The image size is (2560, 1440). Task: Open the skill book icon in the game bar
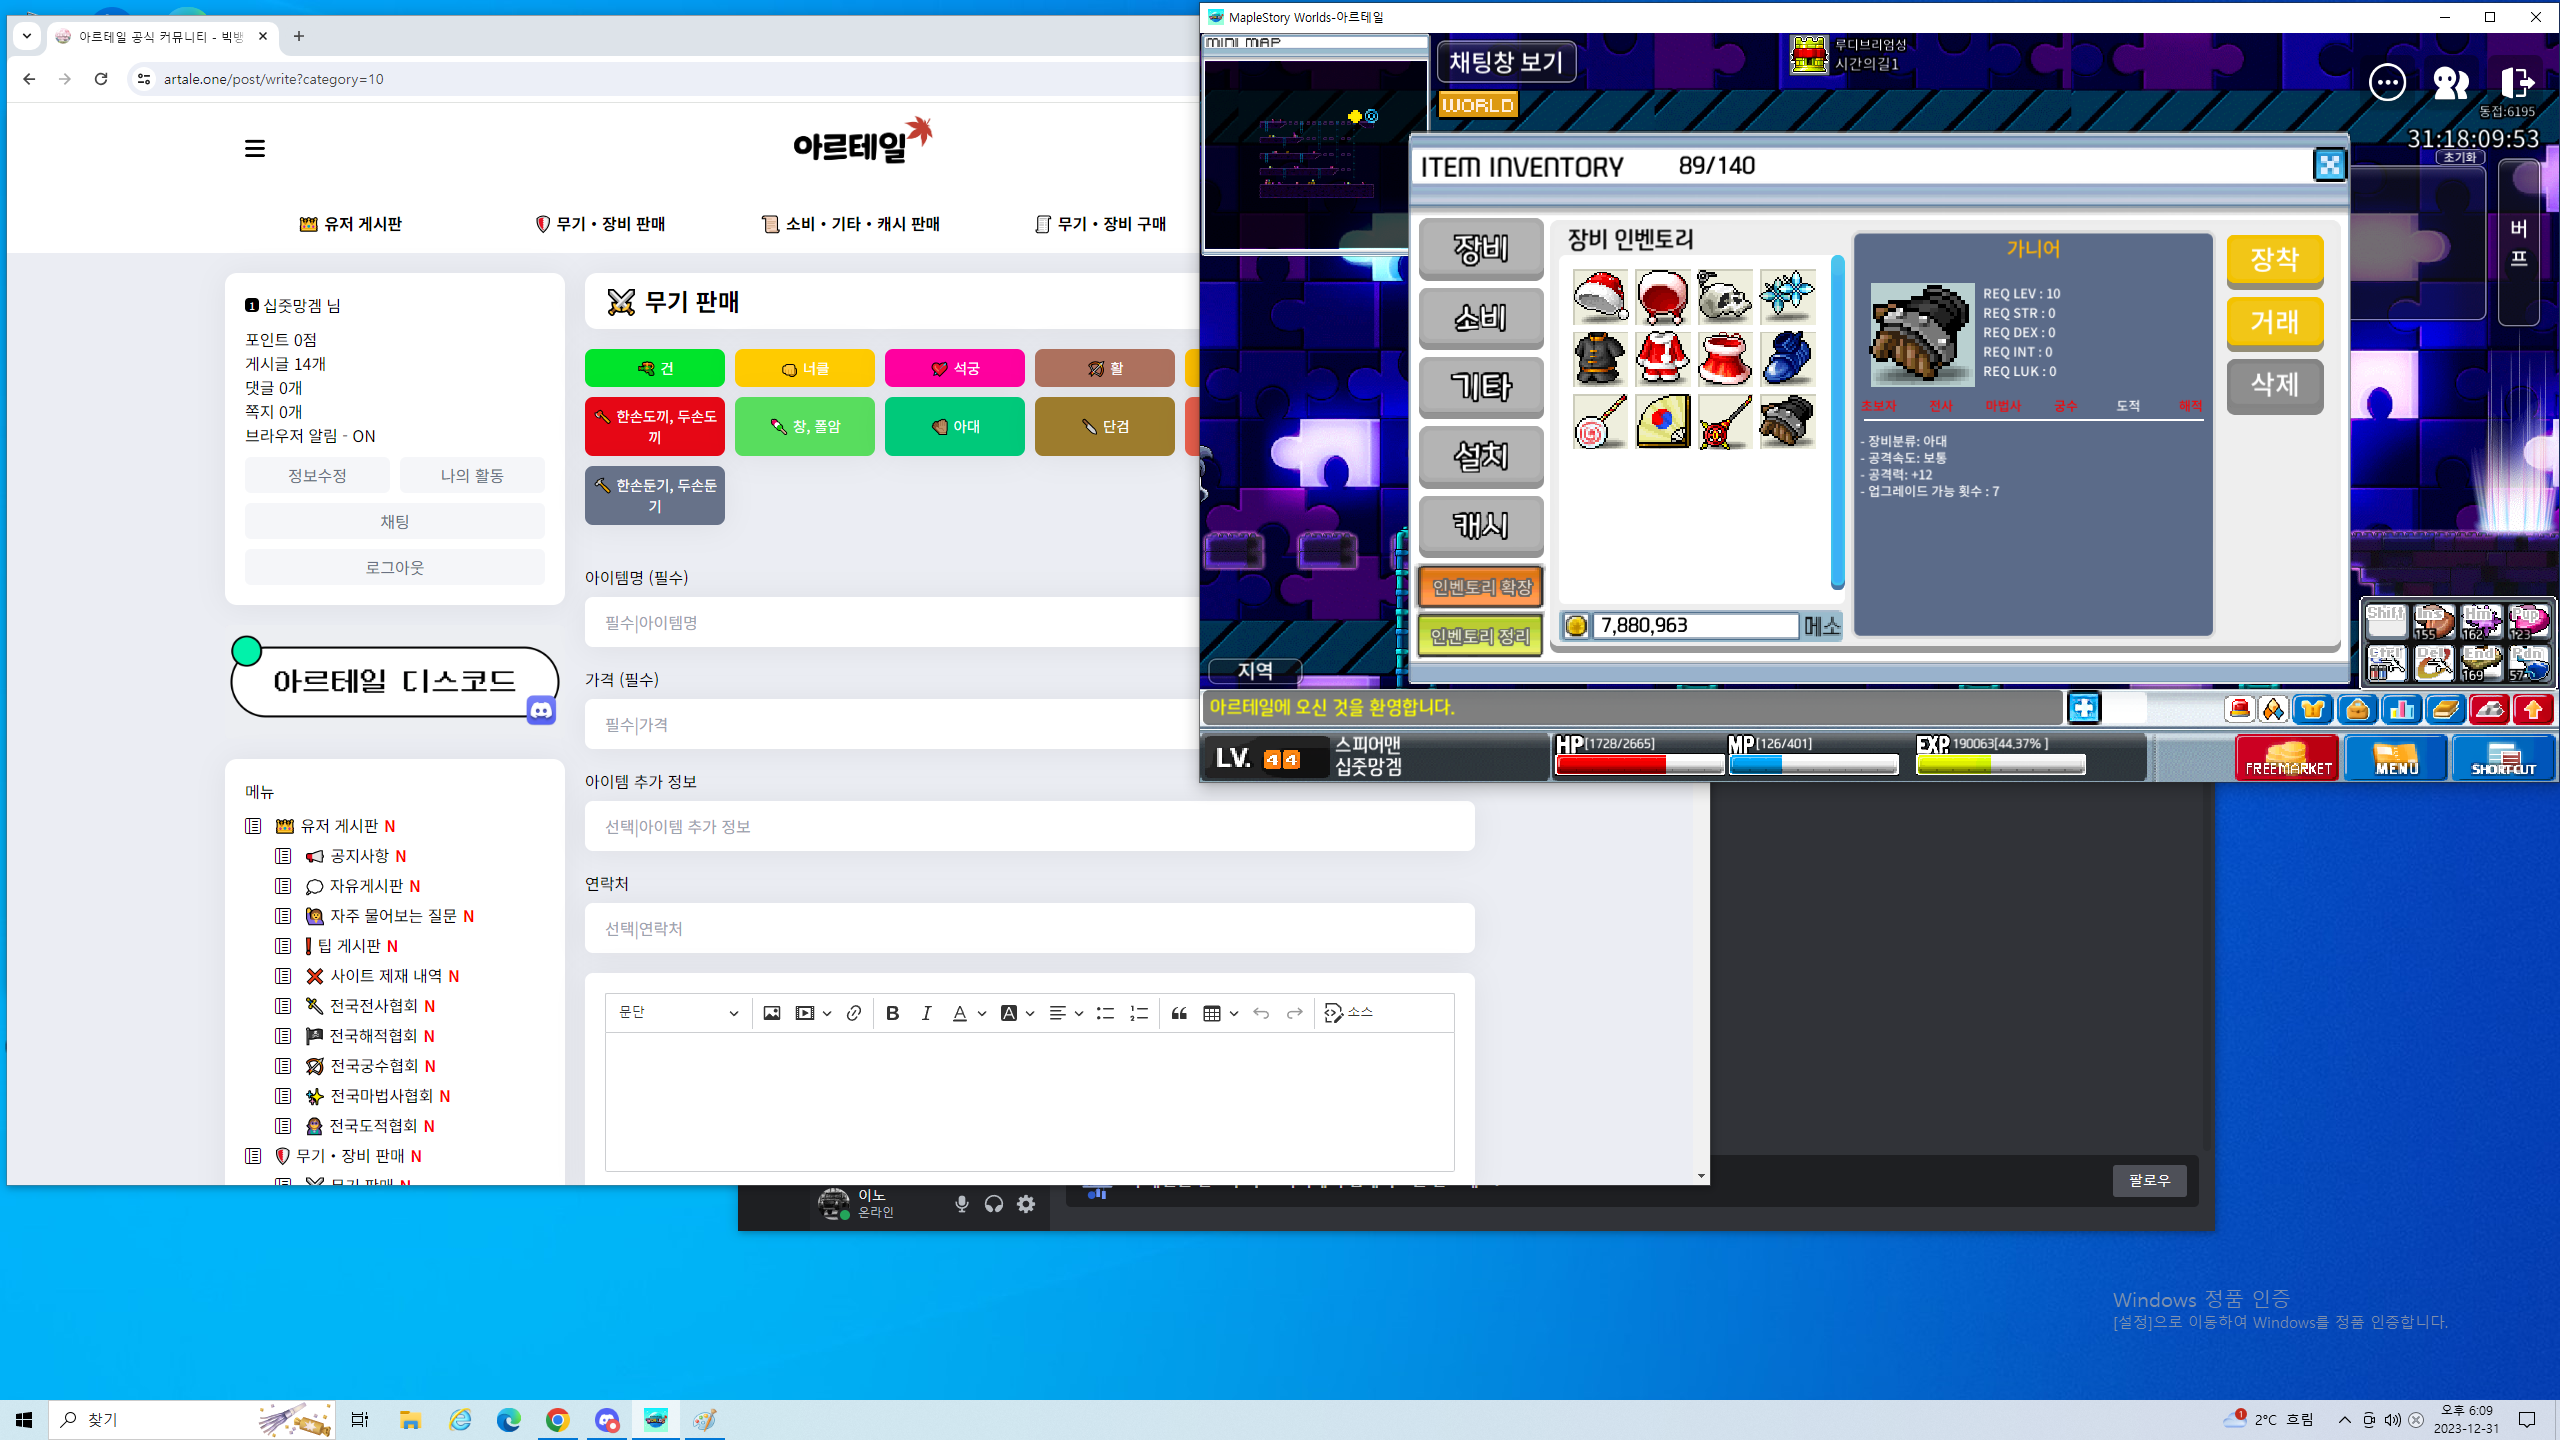tap(2445, 709)
